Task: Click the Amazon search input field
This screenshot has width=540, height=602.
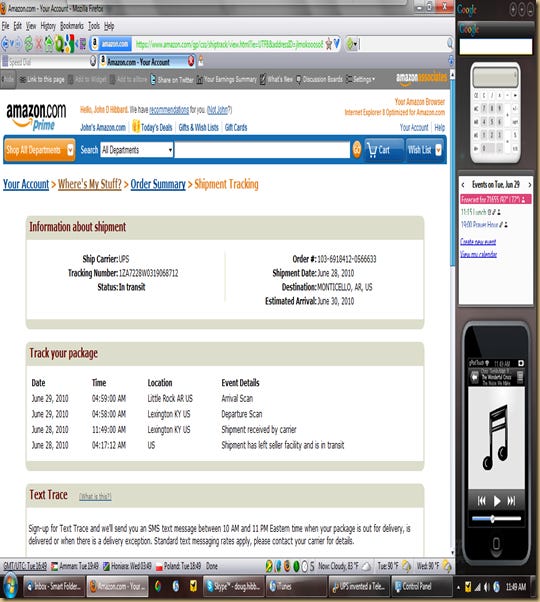Action: point(262,150)
